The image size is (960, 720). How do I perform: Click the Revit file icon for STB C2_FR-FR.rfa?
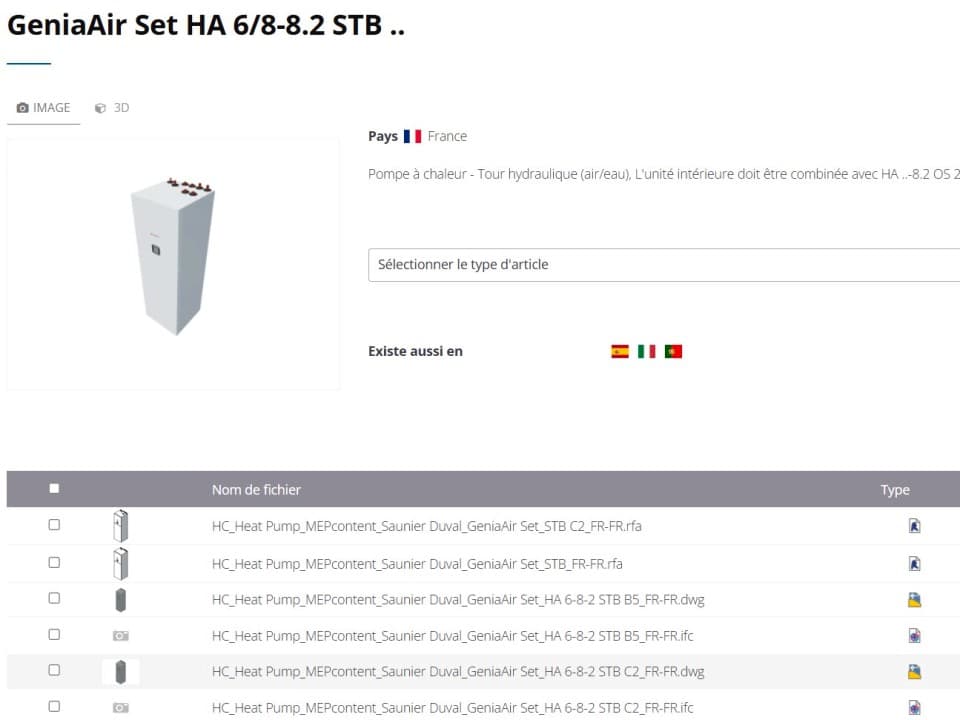[x=914, y=525]
